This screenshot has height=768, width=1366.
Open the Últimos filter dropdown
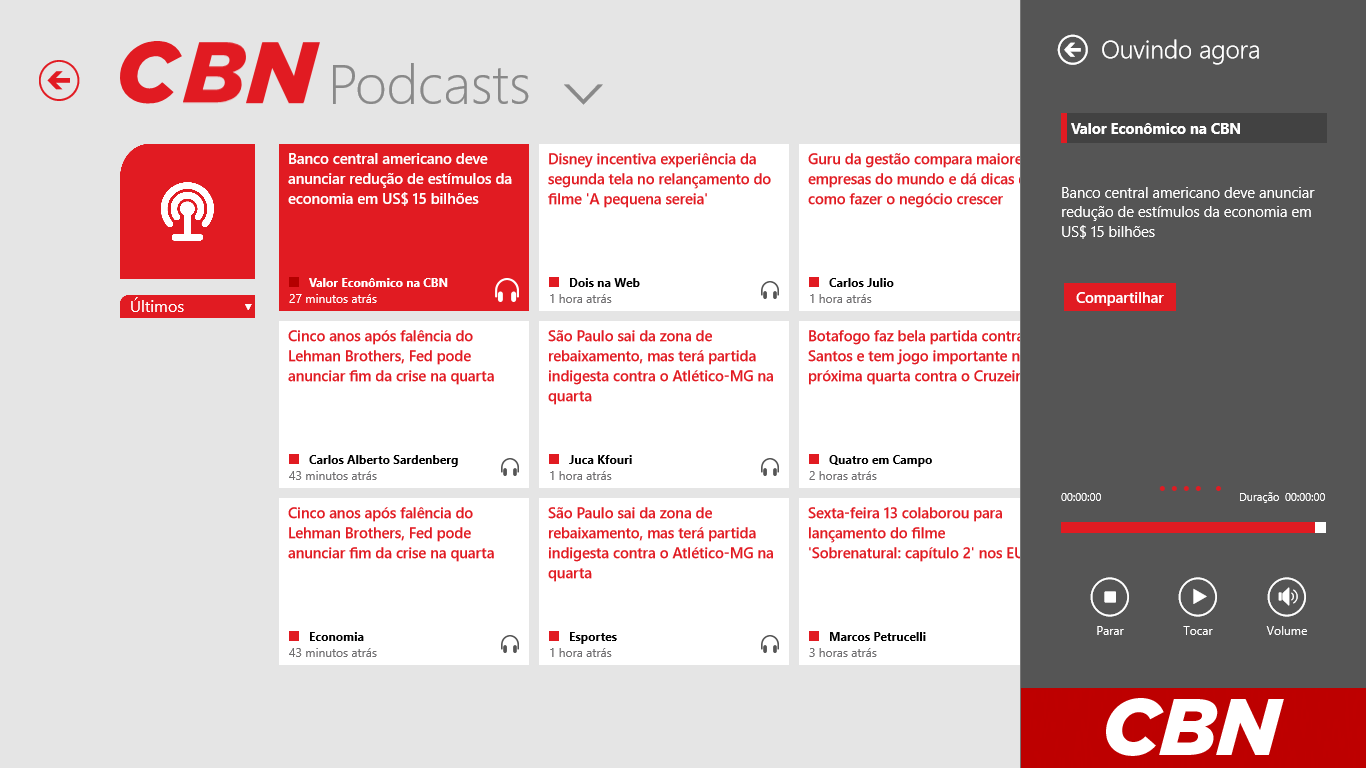[187, 307]
